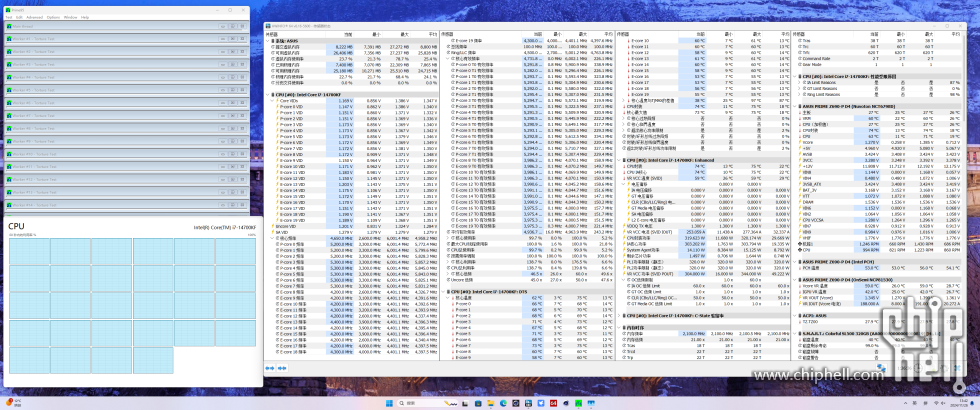Click the left double-arrow button in HWiNFO footer
Viewport: 980px width, 410px height.
[270, 368]
